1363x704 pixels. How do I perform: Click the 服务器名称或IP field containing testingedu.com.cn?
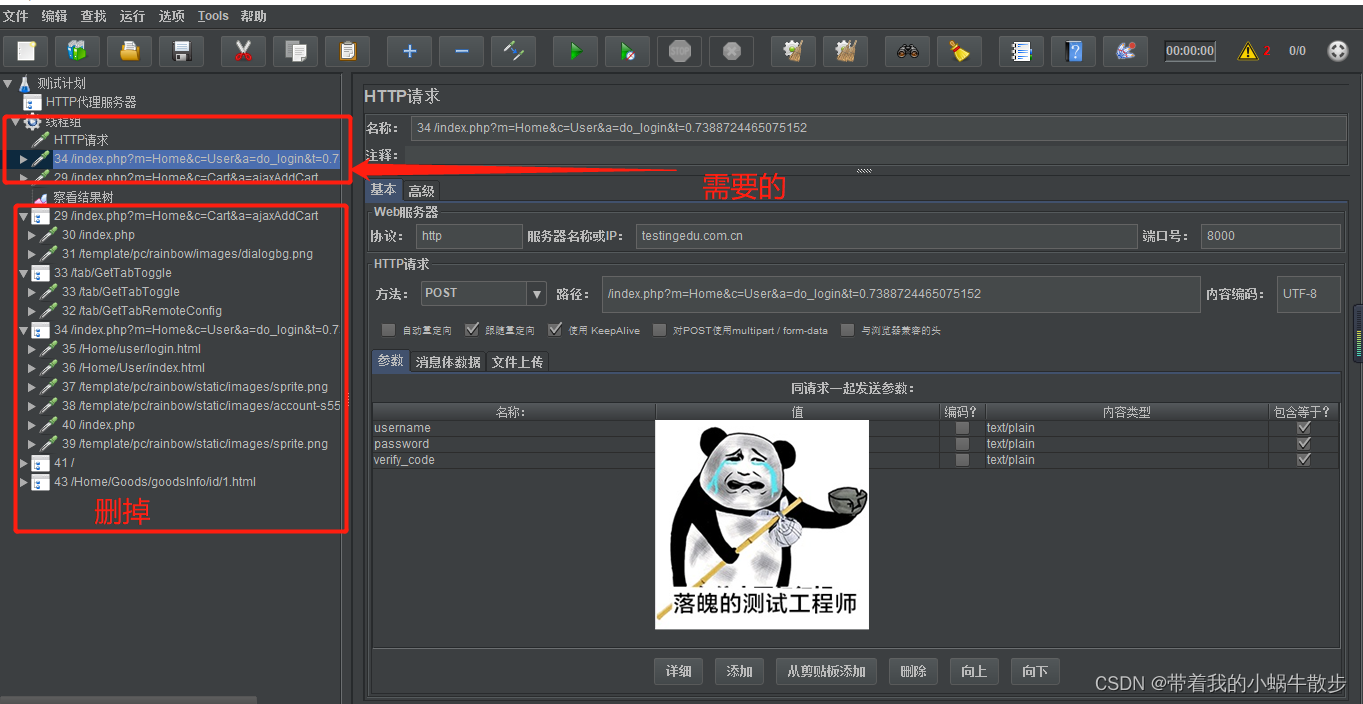pyautogui.click(x=886, y=236)
